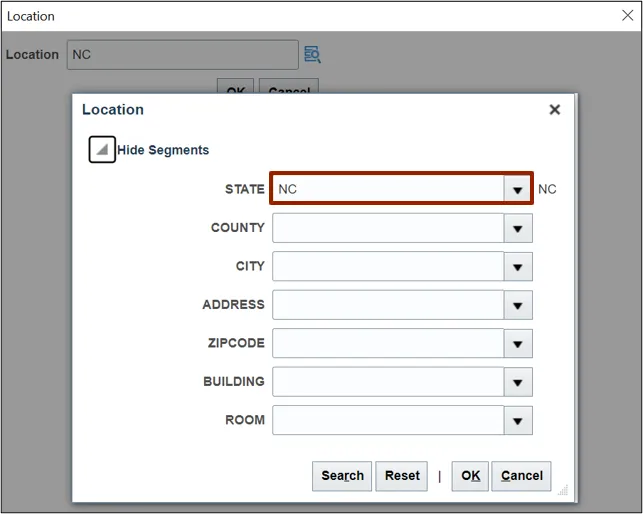
Task: Close the outer Location window
Action: (628, 16)
